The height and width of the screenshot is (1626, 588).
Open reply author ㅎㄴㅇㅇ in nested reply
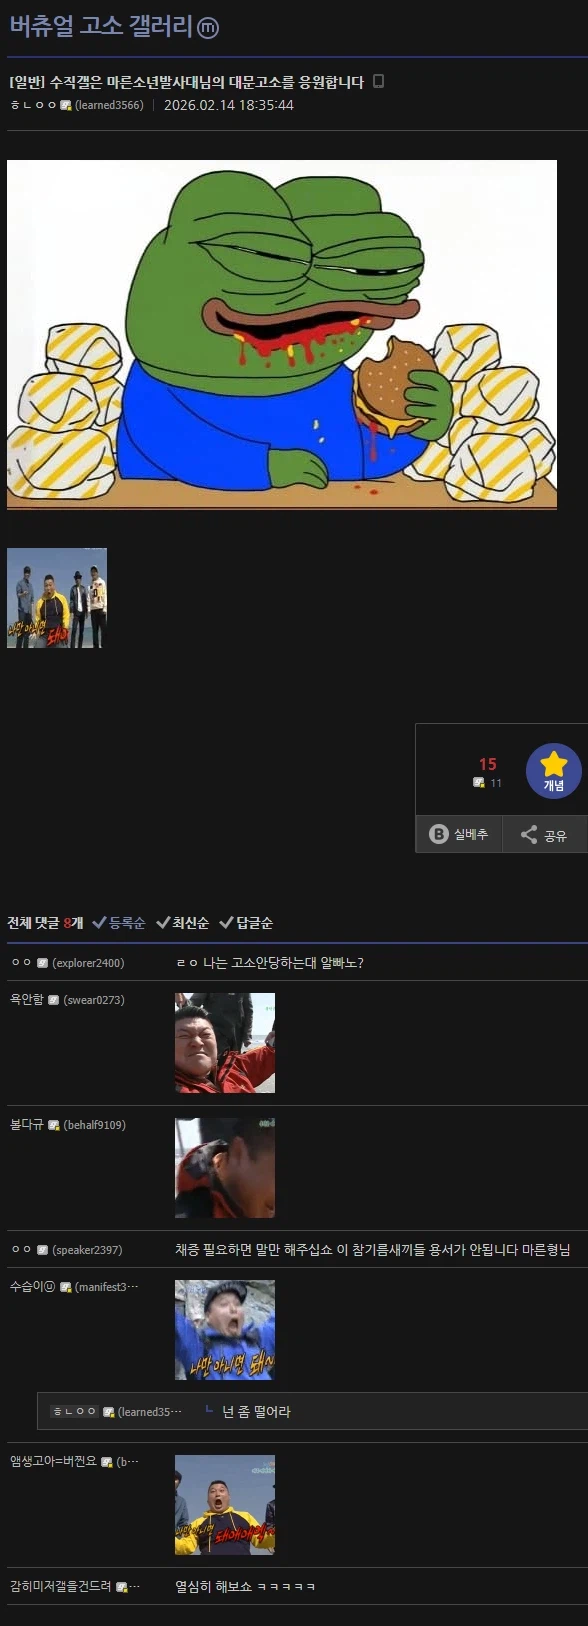click(x=75, y=1412)
